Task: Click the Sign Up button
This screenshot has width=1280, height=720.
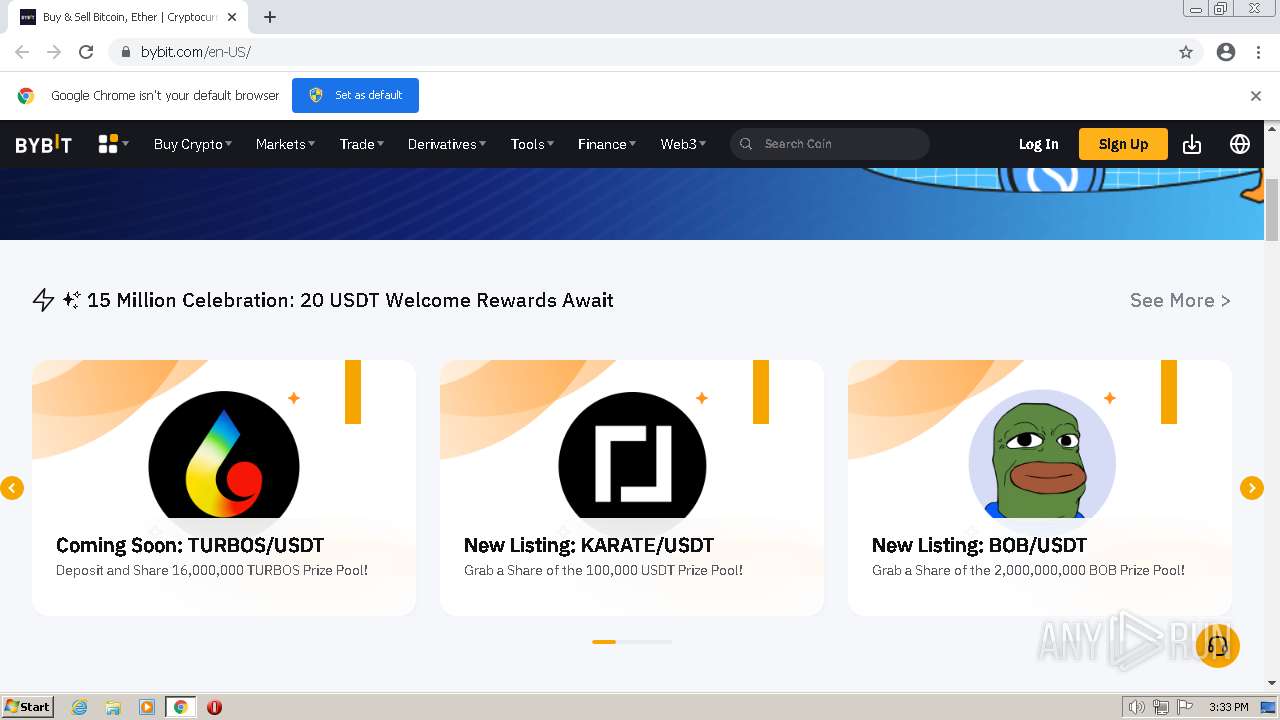Action: pos(1123,144)
